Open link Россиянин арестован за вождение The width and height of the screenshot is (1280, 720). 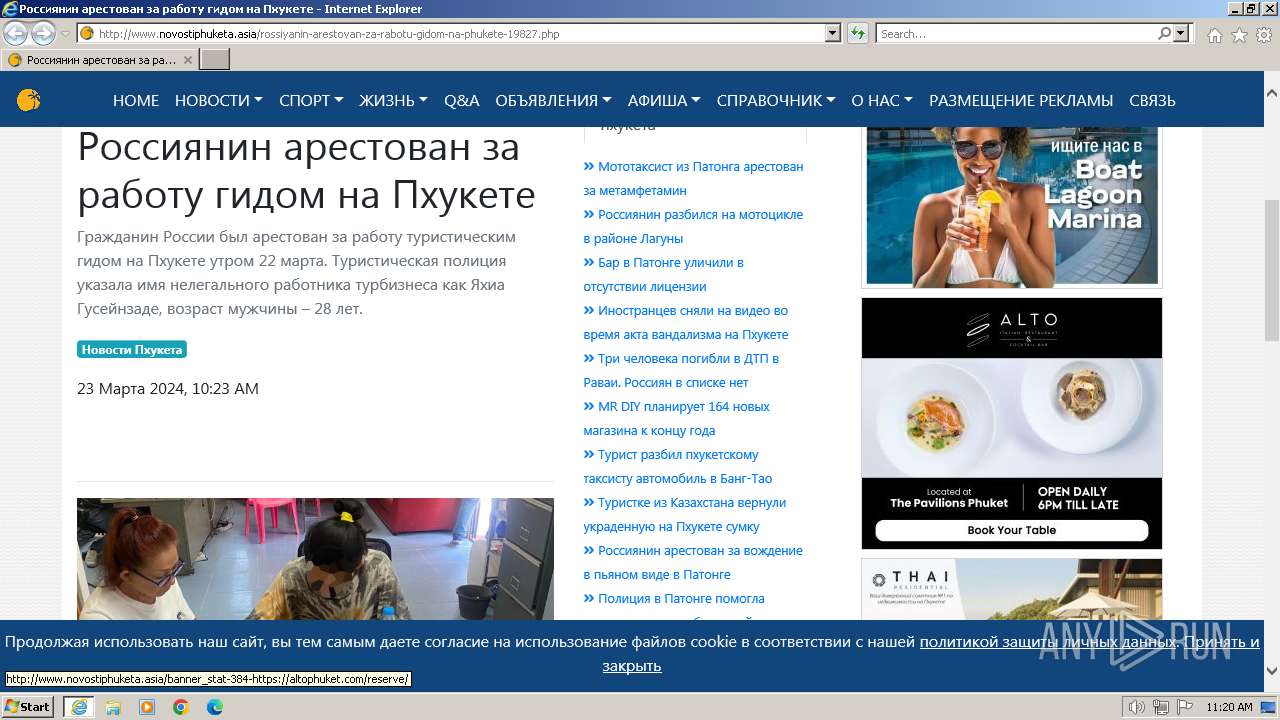[x=693, y=562]
